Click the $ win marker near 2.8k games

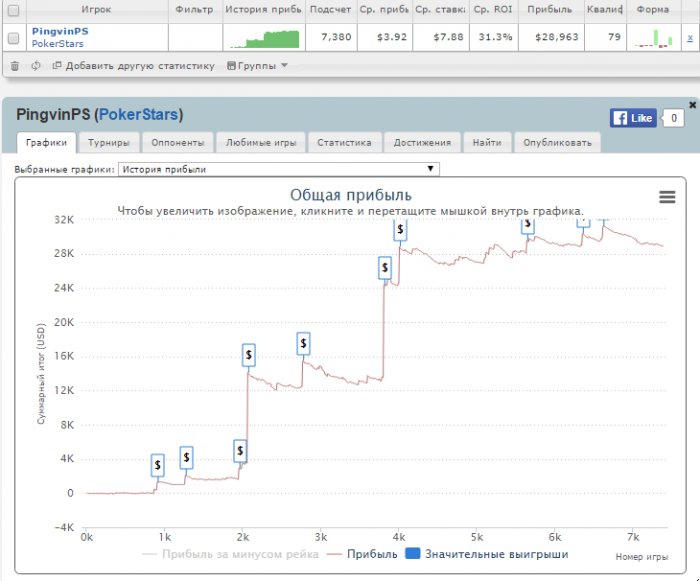(304, 343)
